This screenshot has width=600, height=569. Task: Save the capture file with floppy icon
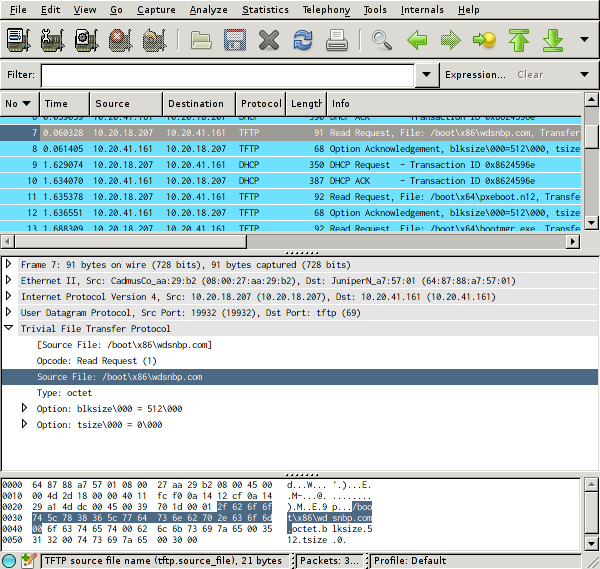click(235, 41)
